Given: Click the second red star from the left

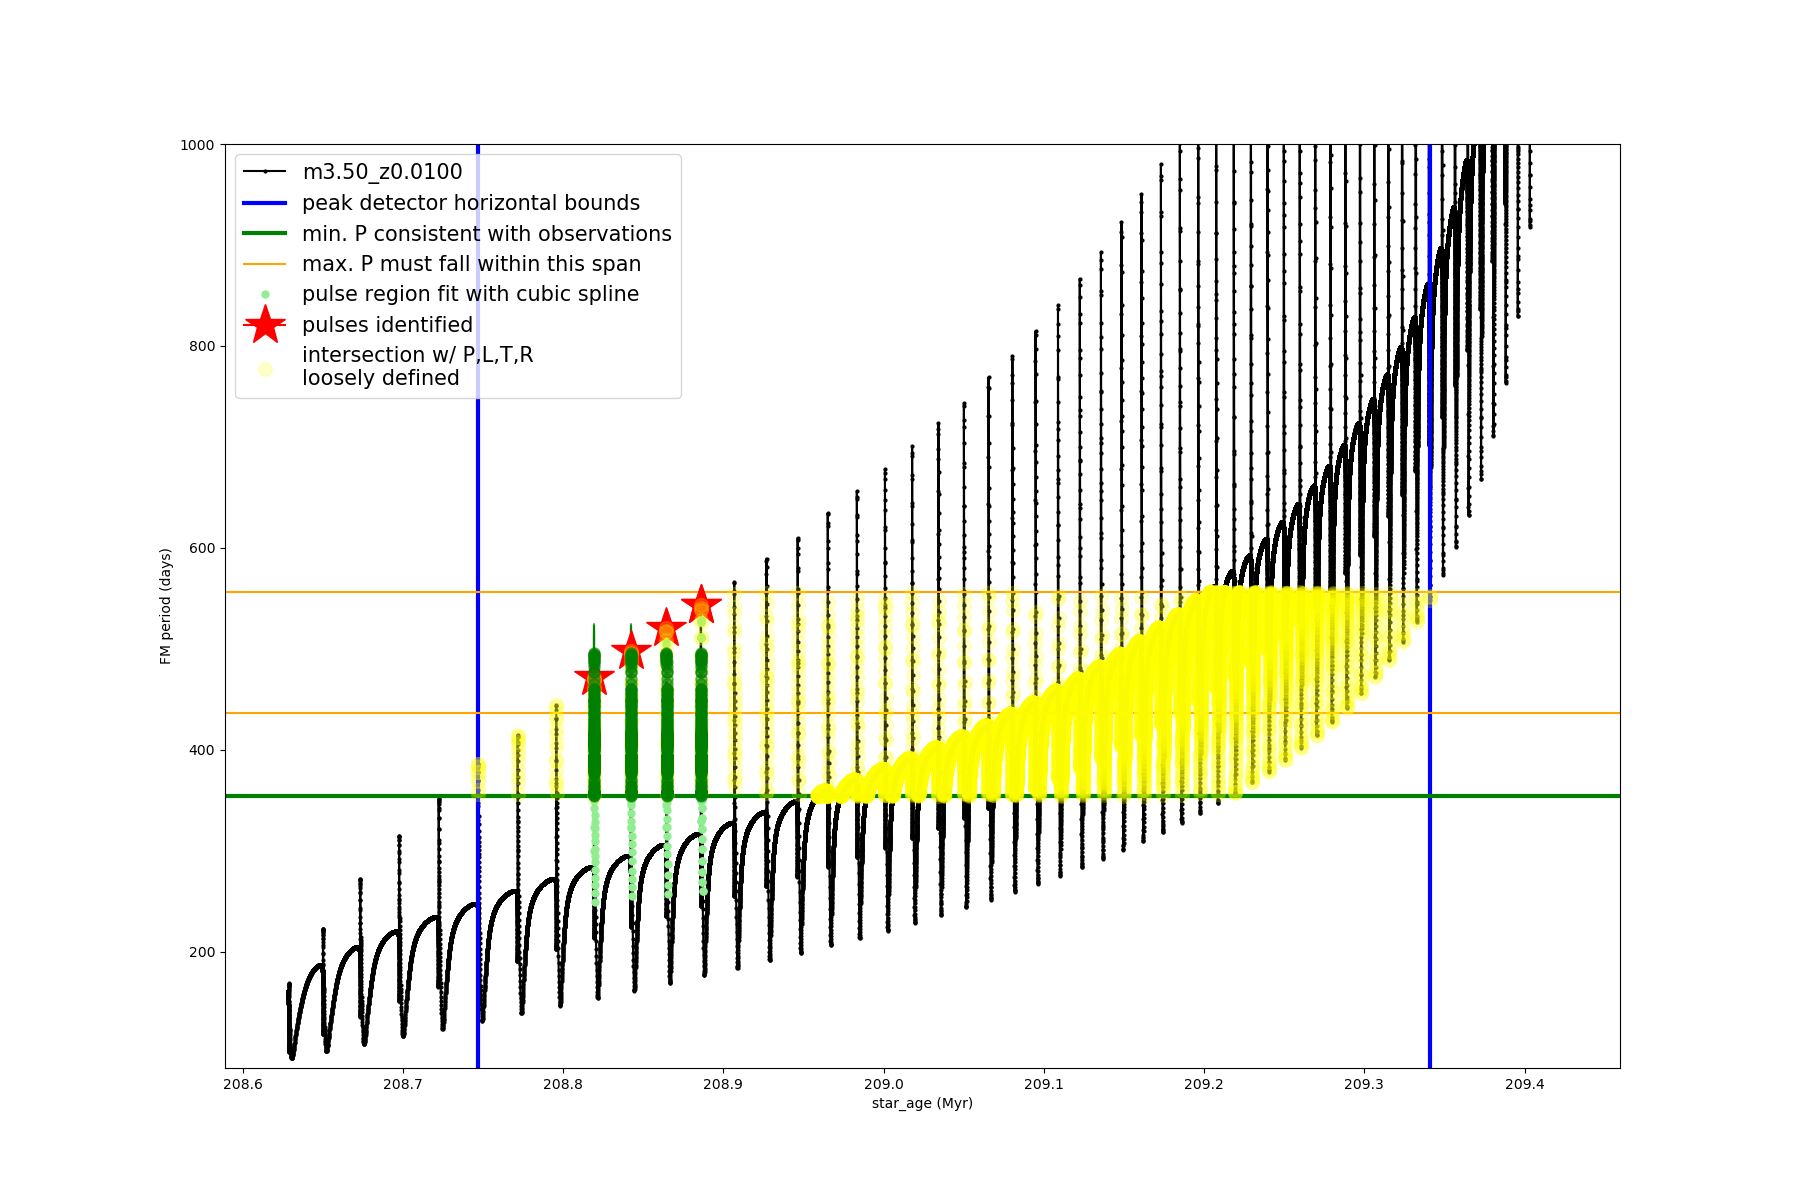Looking at the screenshot, I should pyautogui.click(x=631, y=652).
